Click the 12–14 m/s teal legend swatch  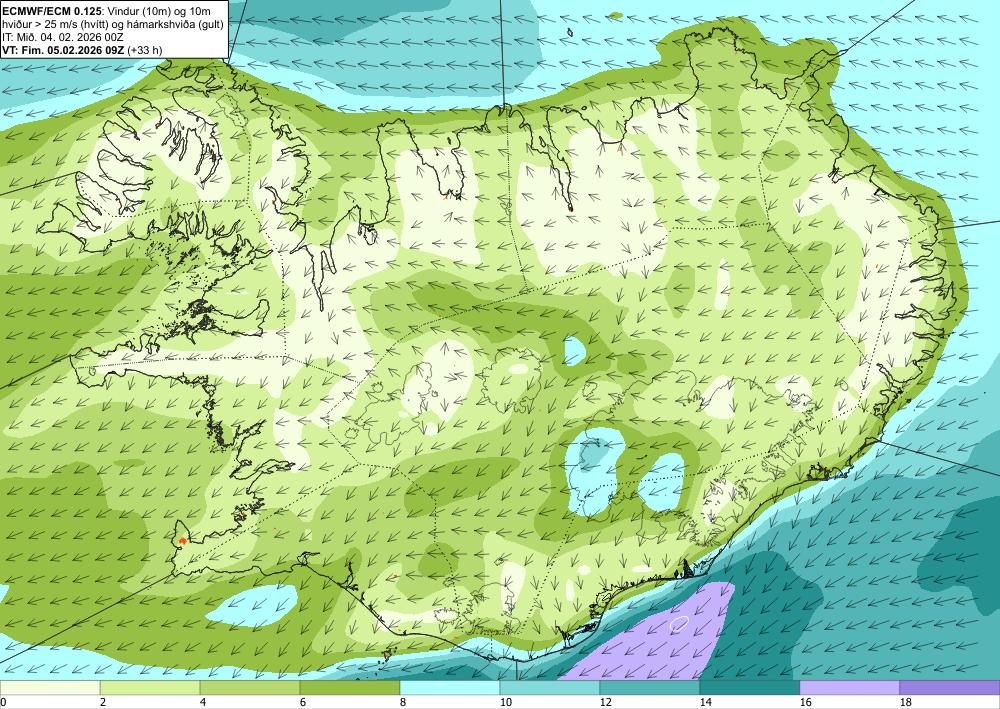[650, 687]
